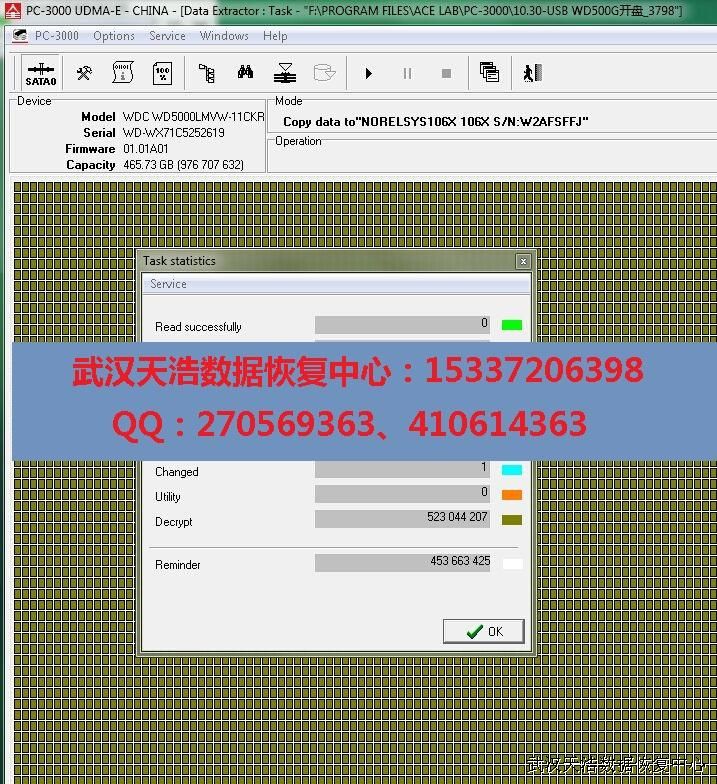The width and height of the screenshot is (717, 784).
Task: Open the Options menu
Action: pos(114,36)
